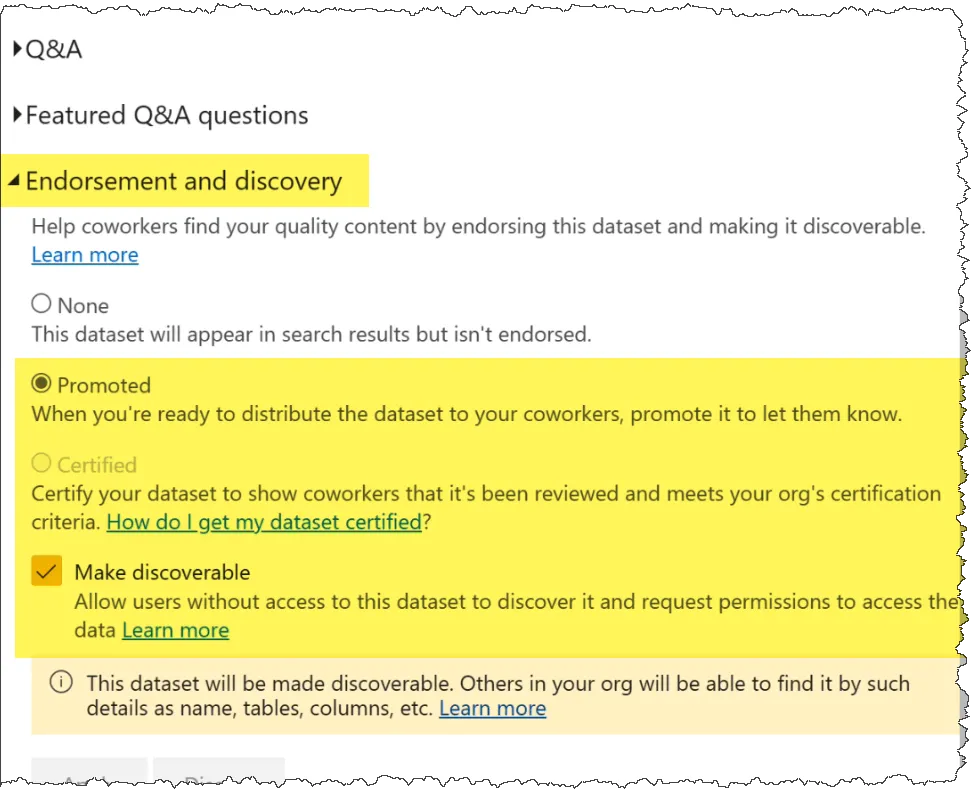Uncheck the Make discoverable checkbox
This screenshot has width=973, height=792.
[47, 572]
